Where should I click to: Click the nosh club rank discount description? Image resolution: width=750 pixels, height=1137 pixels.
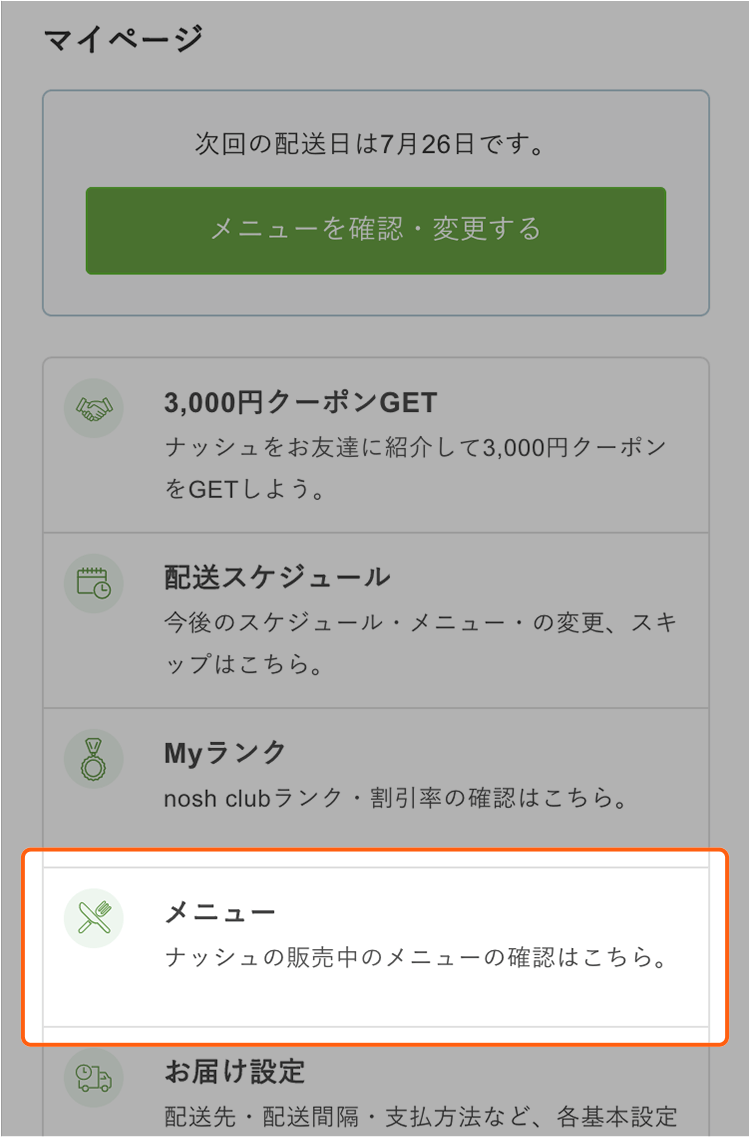396,798
